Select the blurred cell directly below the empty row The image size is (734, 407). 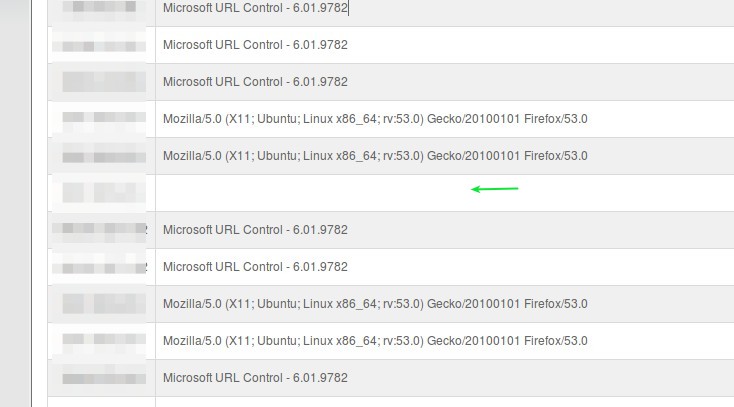point(102,230)
